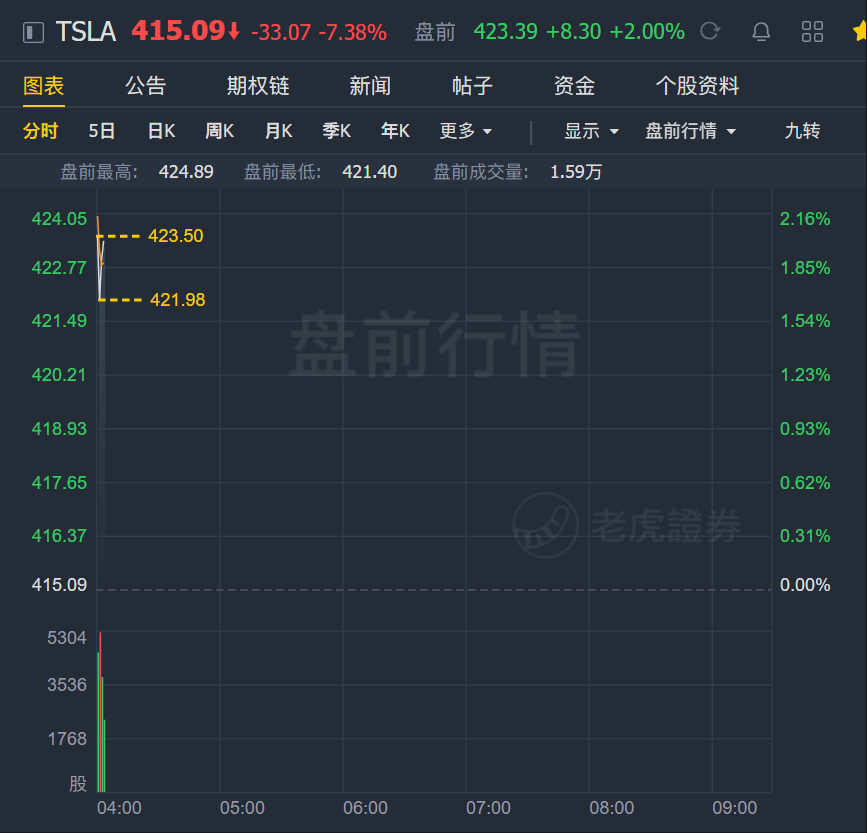Open the 资金 capital flow tab
The image size is (867, 833).
(574, 86)
